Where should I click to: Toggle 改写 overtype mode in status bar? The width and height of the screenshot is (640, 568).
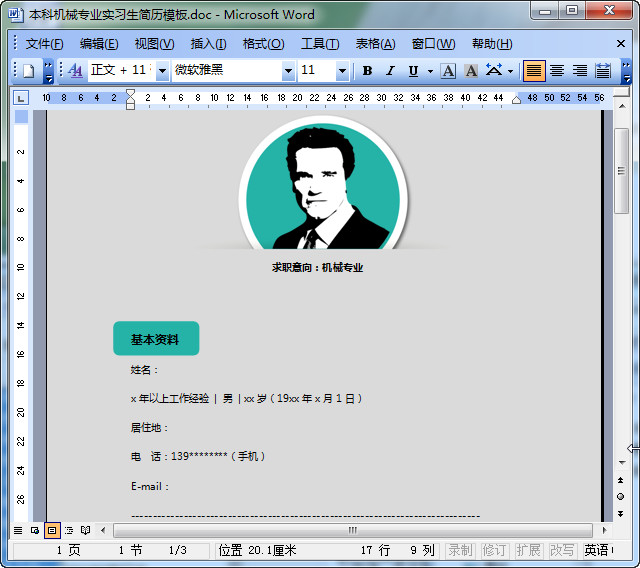pyautogui.click(x=562, y=550)
